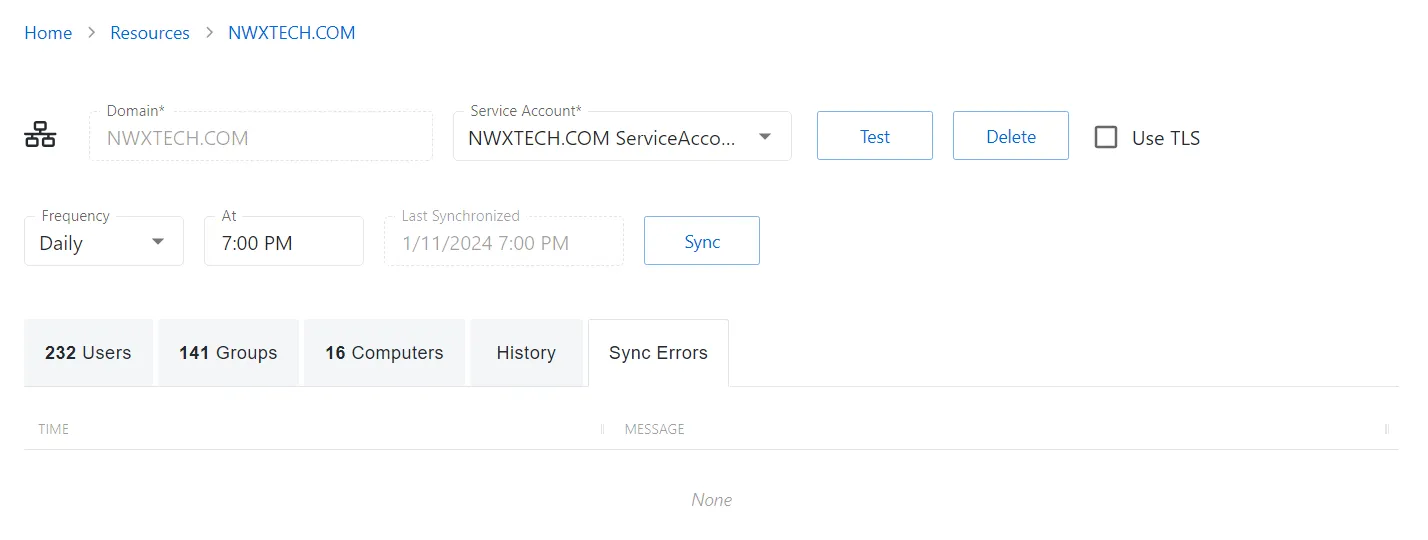
Task: Click the Domain input field
Action: click(261, 136)
